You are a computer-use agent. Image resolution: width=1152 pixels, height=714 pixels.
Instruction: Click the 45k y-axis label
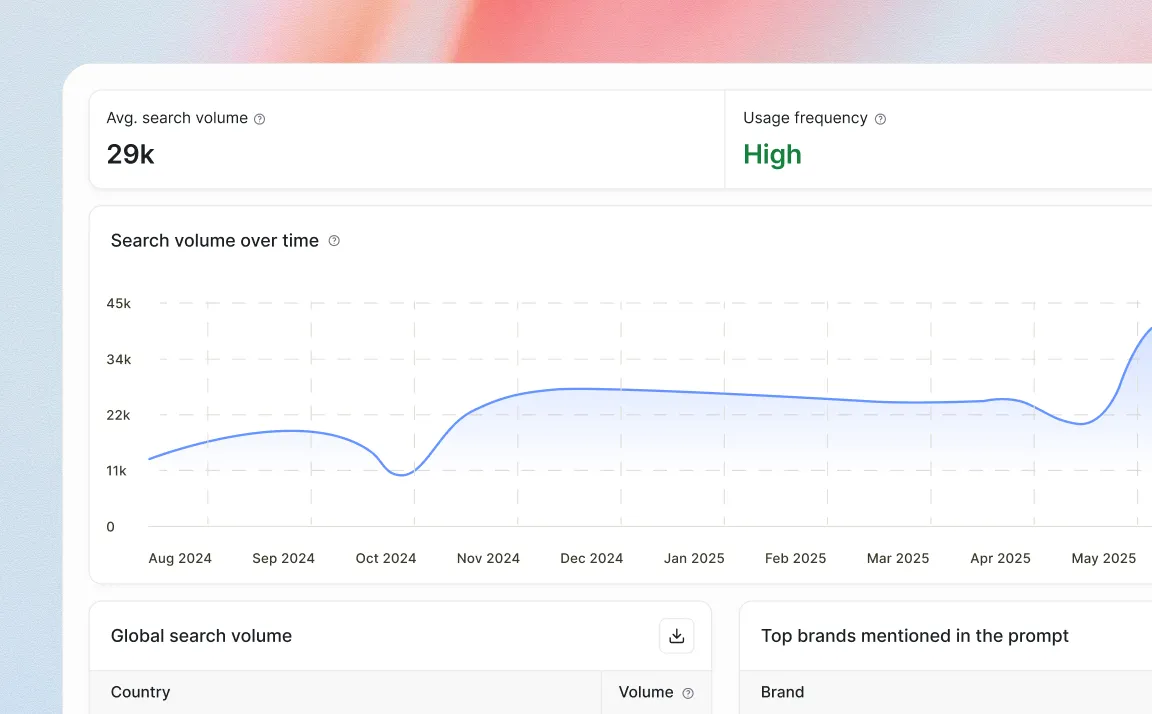tap(118, 303)
